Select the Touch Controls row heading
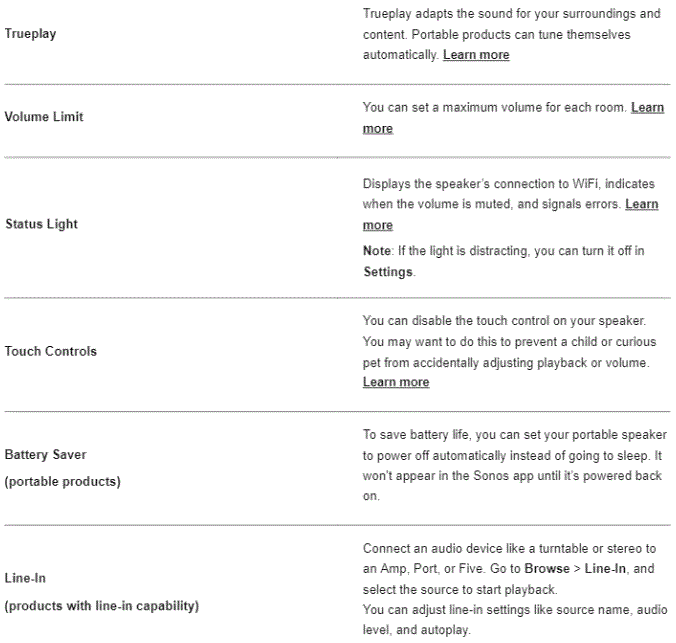 pyautogui.click(x=50, y=351)
